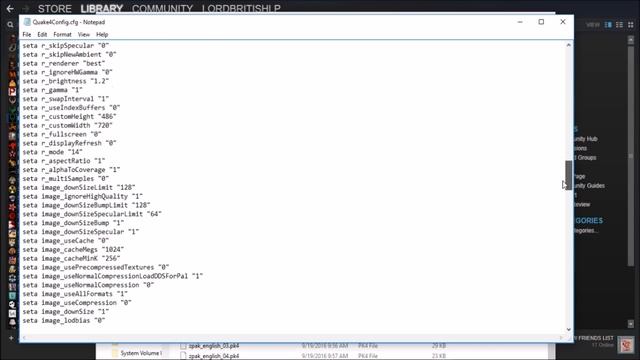This screenshot has height=360, width=640.
Task: Go to the LIBRARY tab in Steam
Action: [x=102, y=9]
